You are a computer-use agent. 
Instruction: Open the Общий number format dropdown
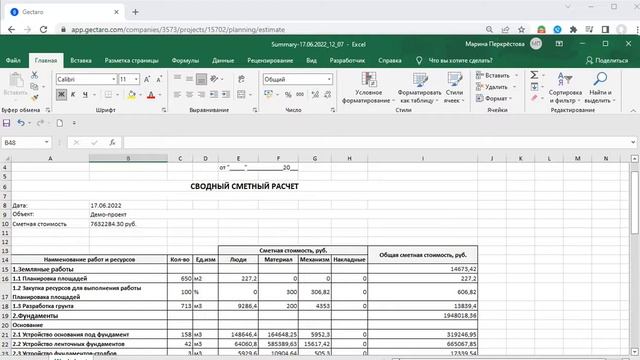[329, 79]
